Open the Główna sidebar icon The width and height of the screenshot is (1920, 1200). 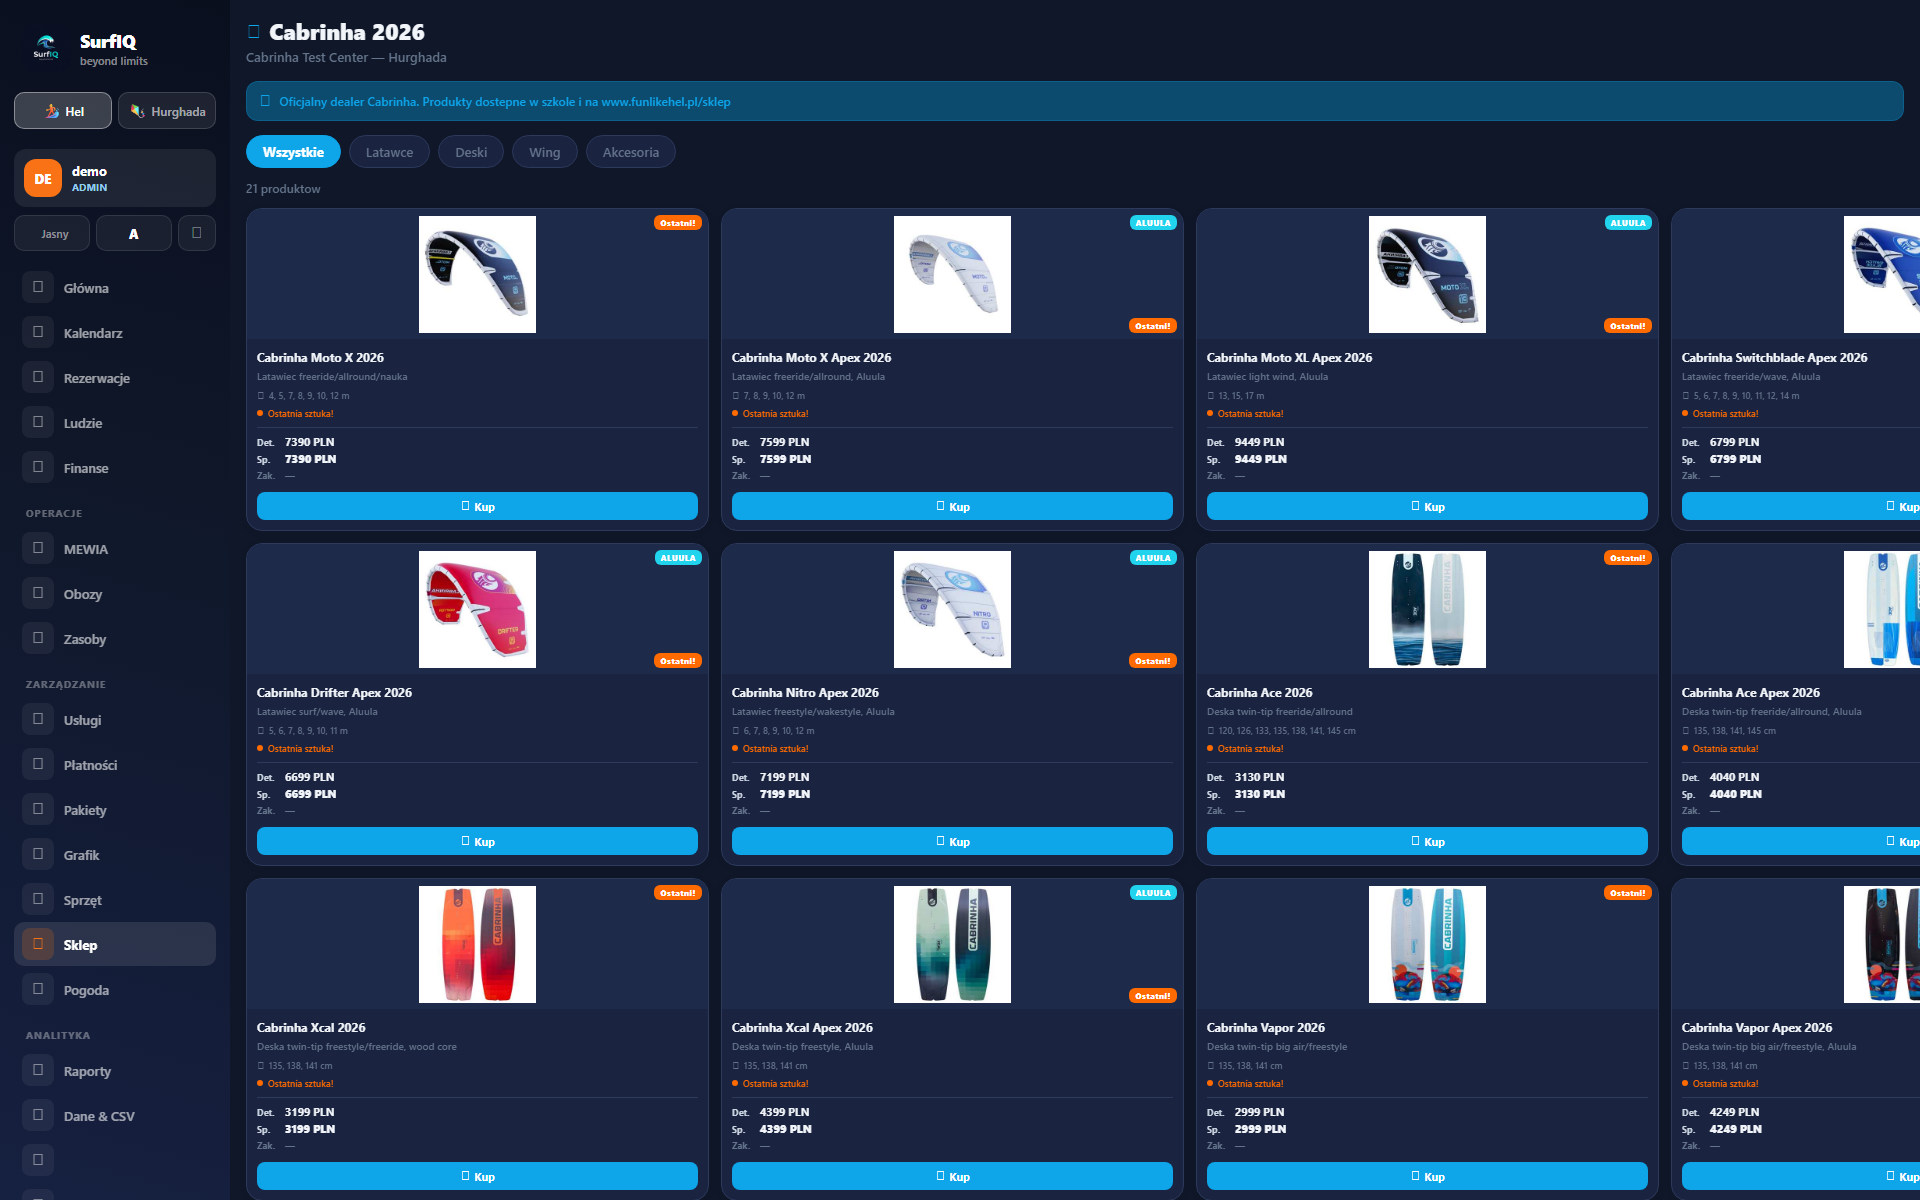click(x=38, y=287)
